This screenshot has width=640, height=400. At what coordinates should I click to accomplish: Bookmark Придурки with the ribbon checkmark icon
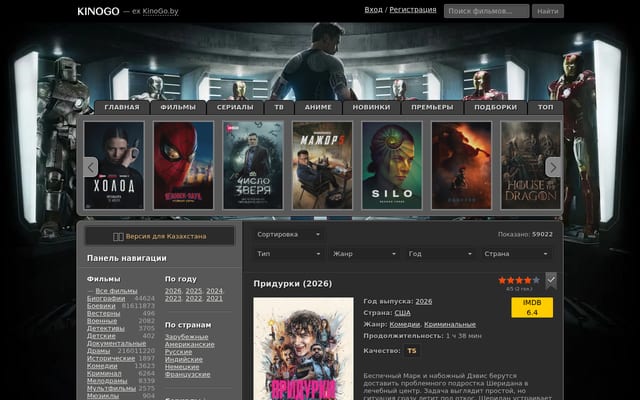[551, 281]
